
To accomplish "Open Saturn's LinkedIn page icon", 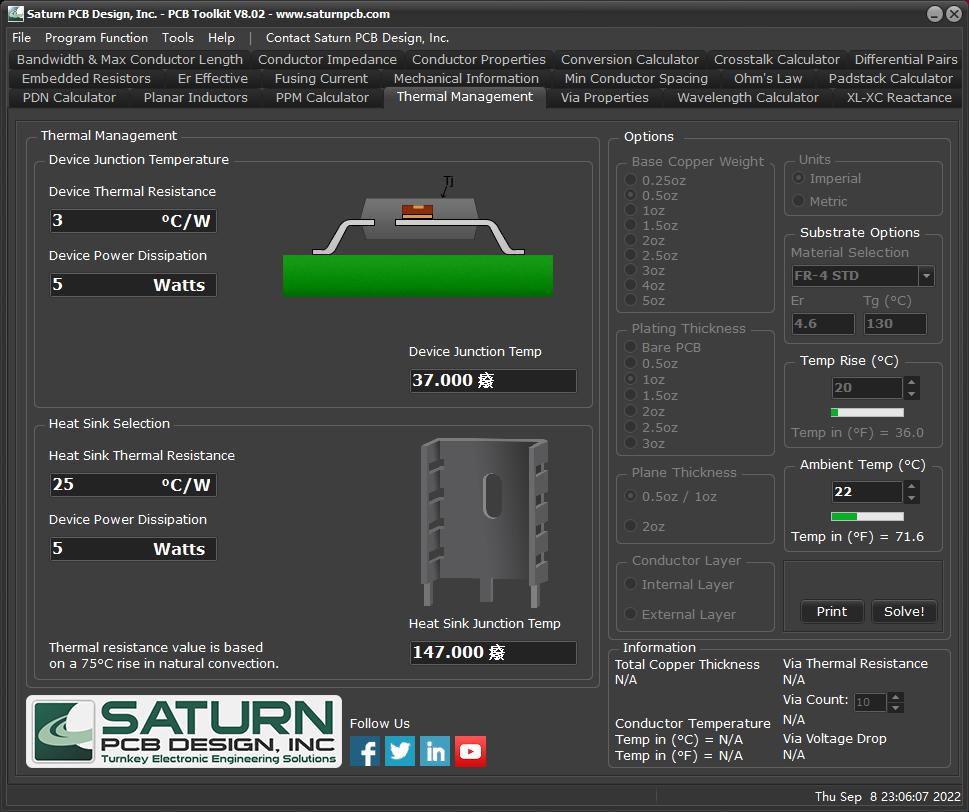I will tap(435, 751).
